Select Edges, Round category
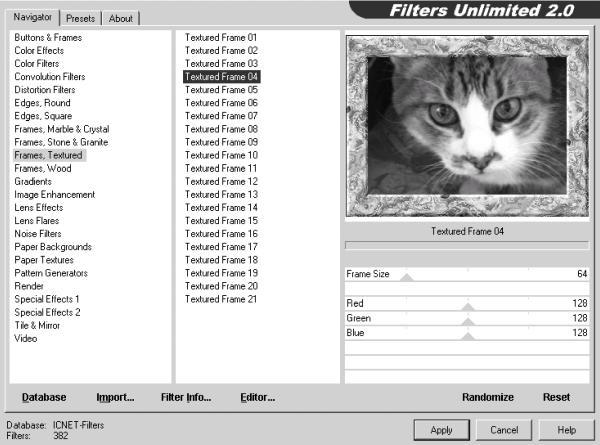This screenshot has height=445, width=600. 42,103
